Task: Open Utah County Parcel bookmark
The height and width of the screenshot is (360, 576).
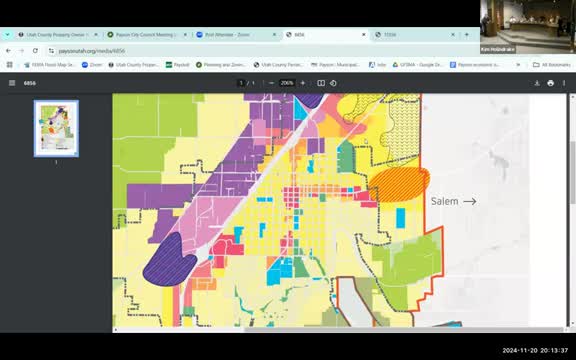Action: tap(278, 65)
